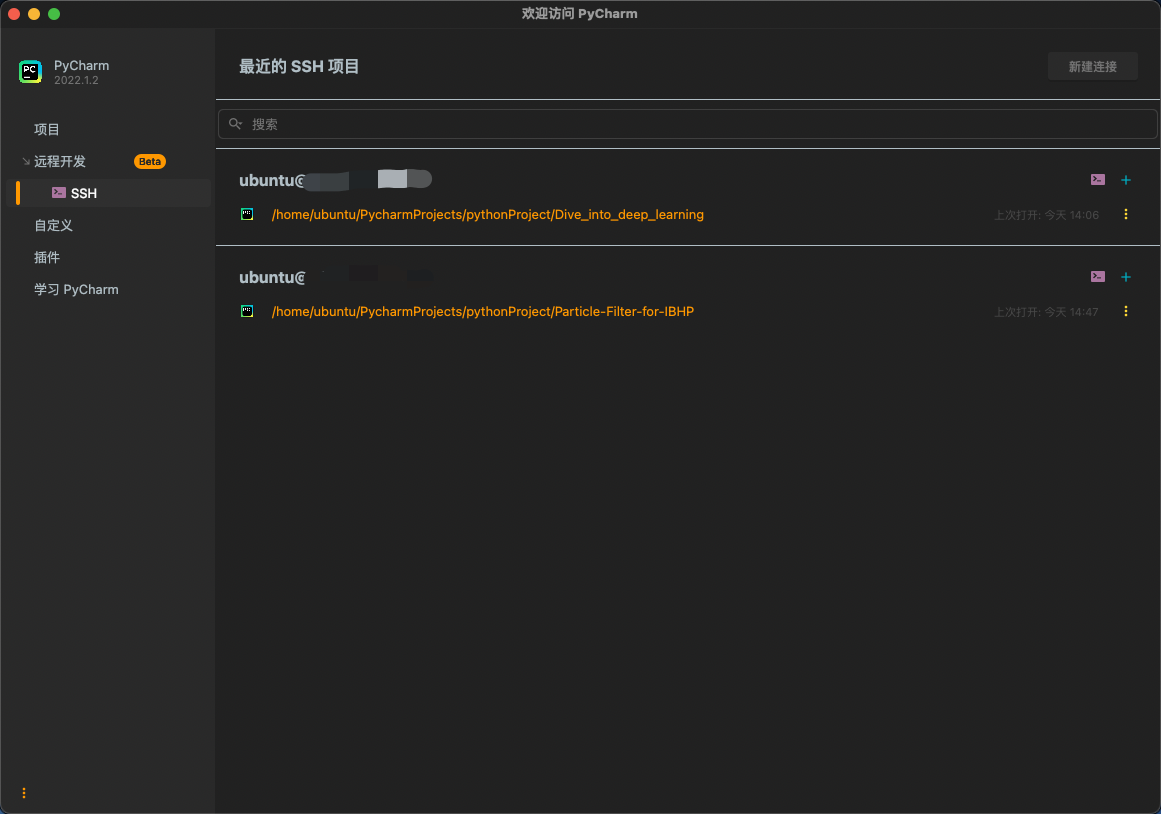The height and width of the screenshot is (814, 1161).
Task: Collapse the 远程开发 section
Action: 26,161
